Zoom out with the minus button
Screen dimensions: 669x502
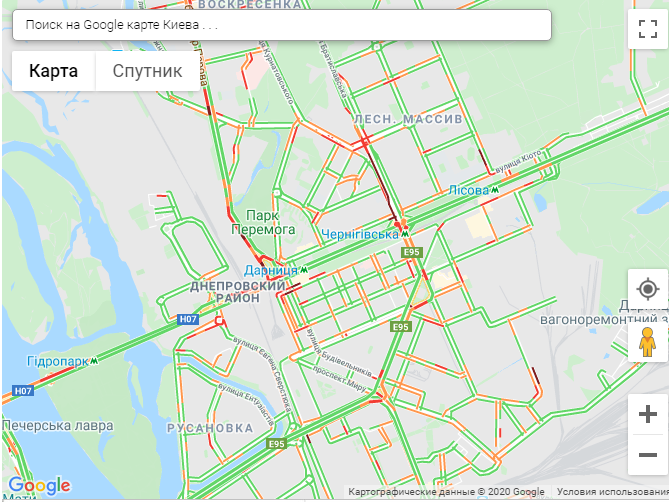(x=648, y=455)
